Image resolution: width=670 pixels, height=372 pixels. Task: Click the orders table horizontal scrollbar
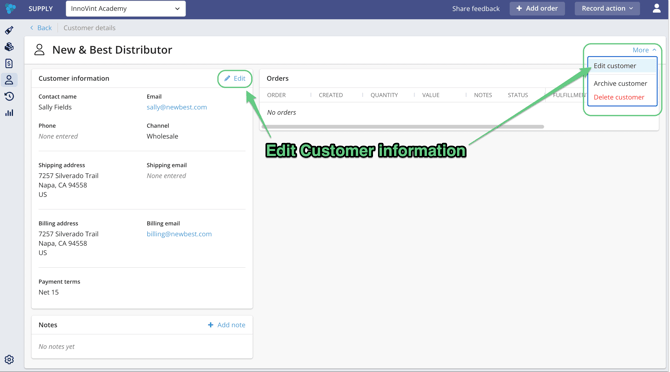(x=403, y=126)
